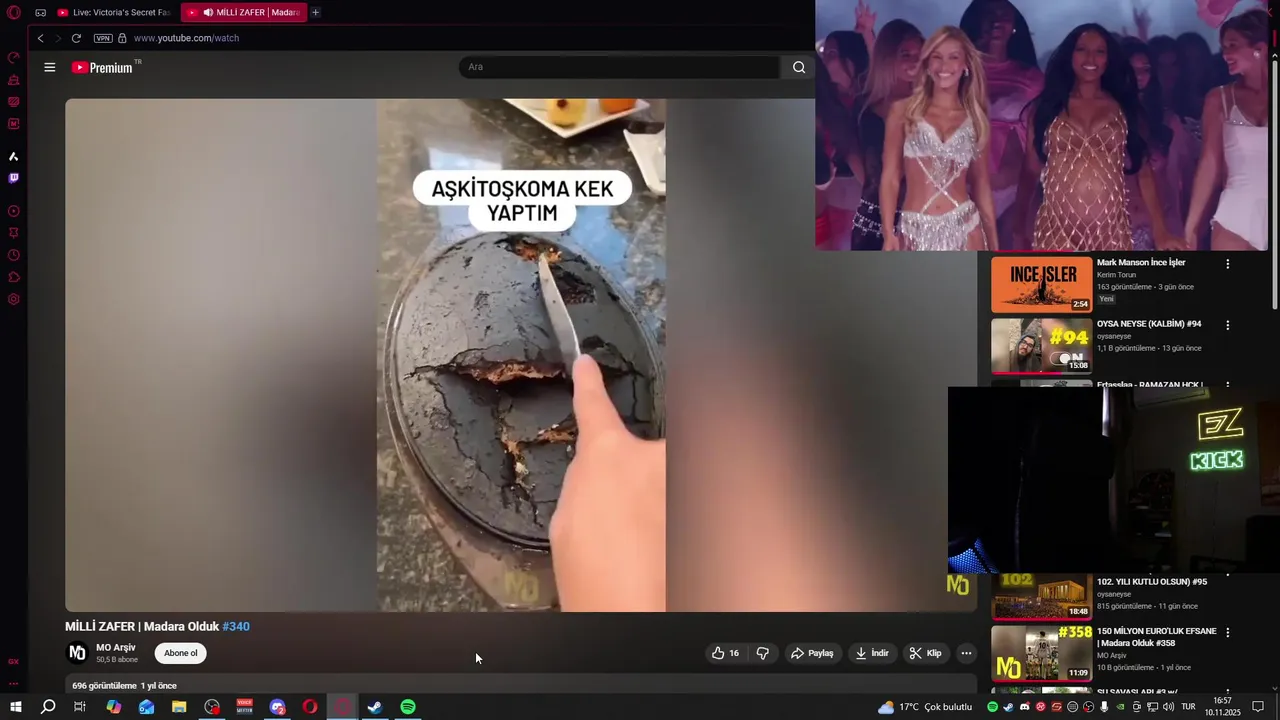This screenshot has width=1280, height=720.
Task: Open the GX Corner gamepad icon
Action: point(40,12)
